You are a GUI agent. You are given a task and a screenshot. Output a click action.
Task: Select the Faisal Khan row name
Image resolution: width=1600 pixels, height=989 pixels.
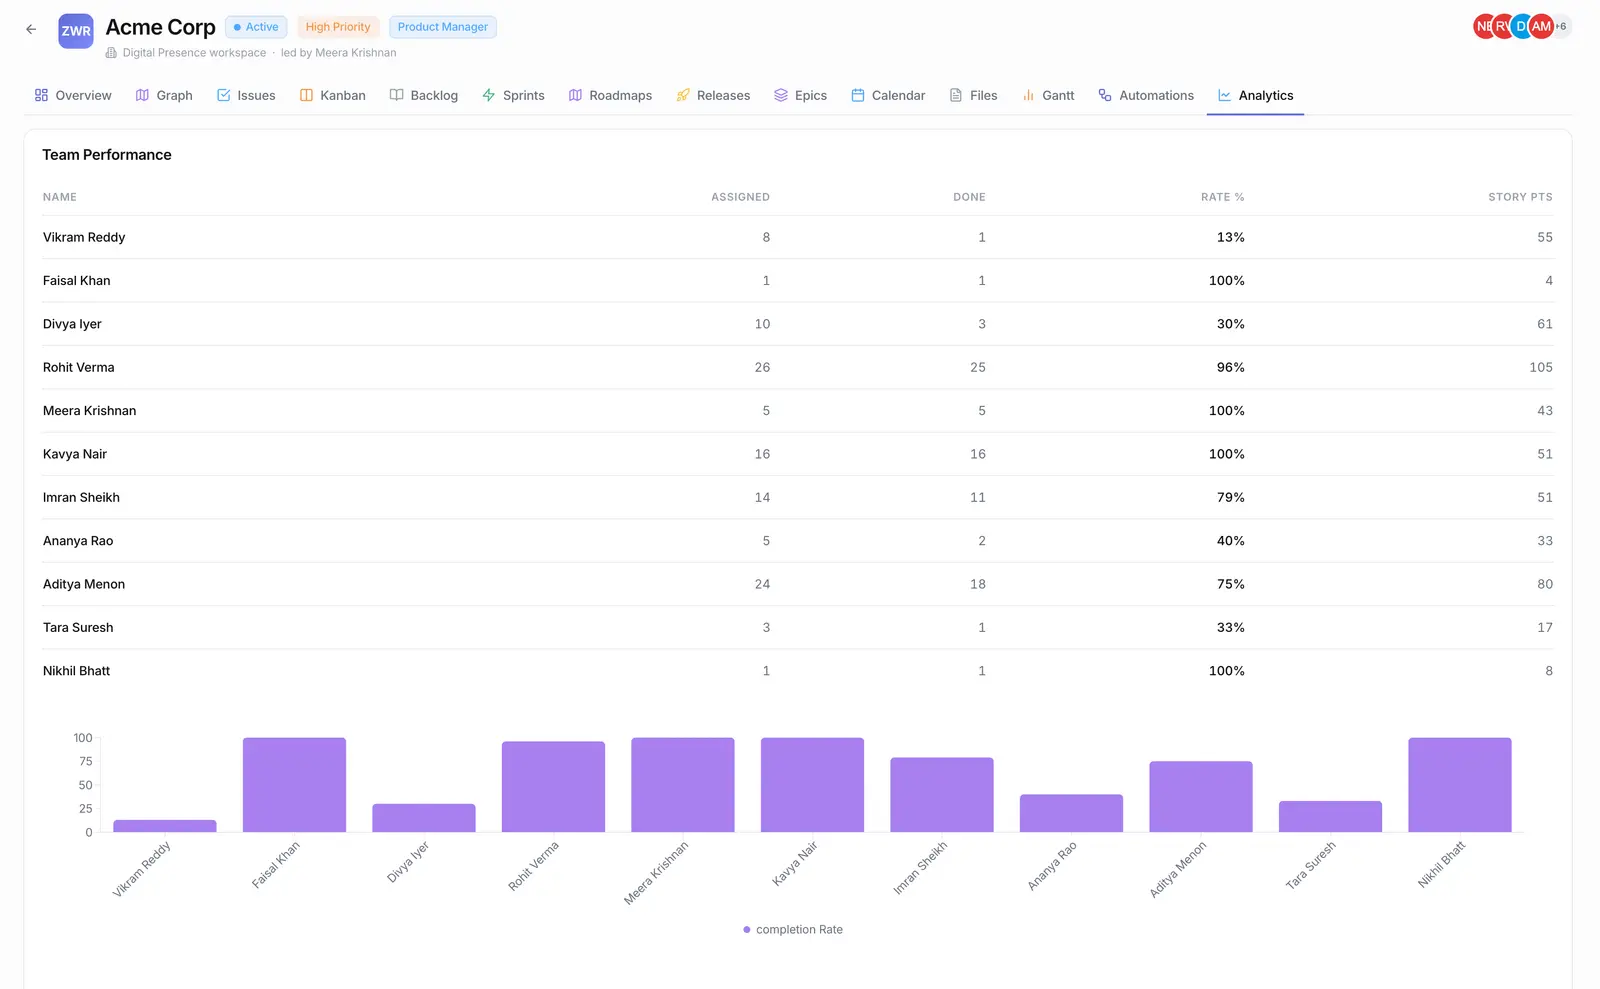pyautogui.click(x=76, y=281)
